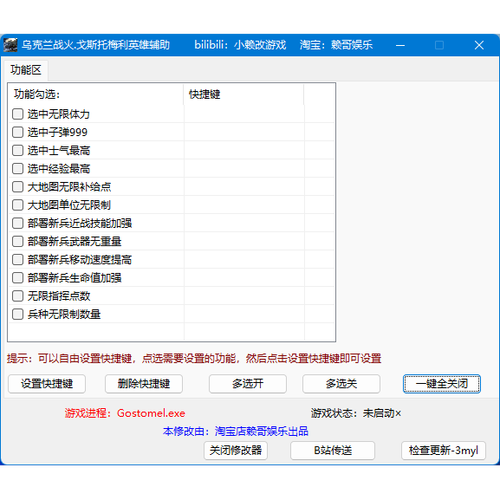The width and height of the screenshot is (500, 500).
Task: Minimize the trainer window
Action: point(400,45)
